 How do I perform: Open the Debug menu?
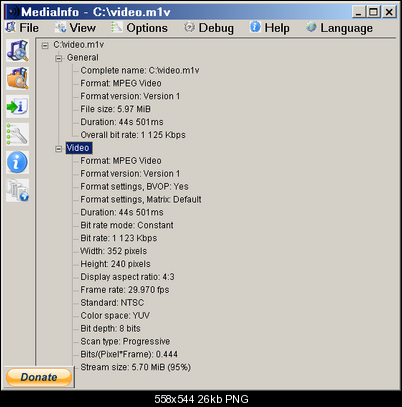pos(209,28)
